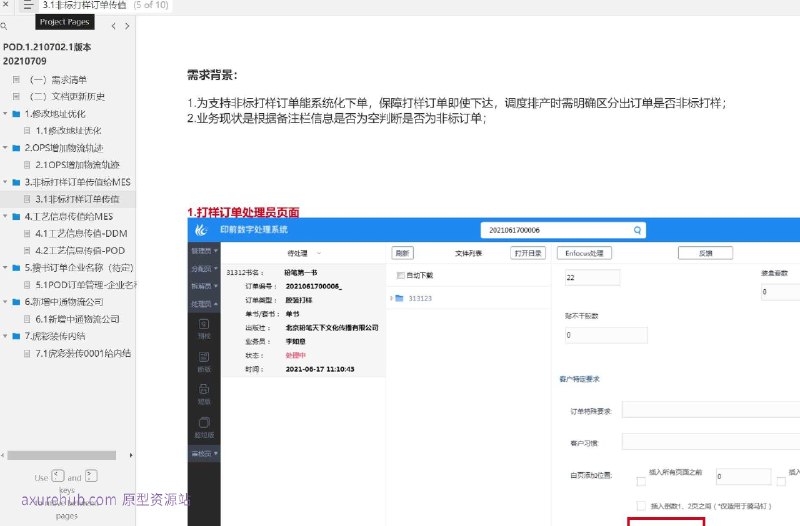Open page 6.1新增中通物流公司
Viewport: 800px width, 526px height.
pos(77,319)
